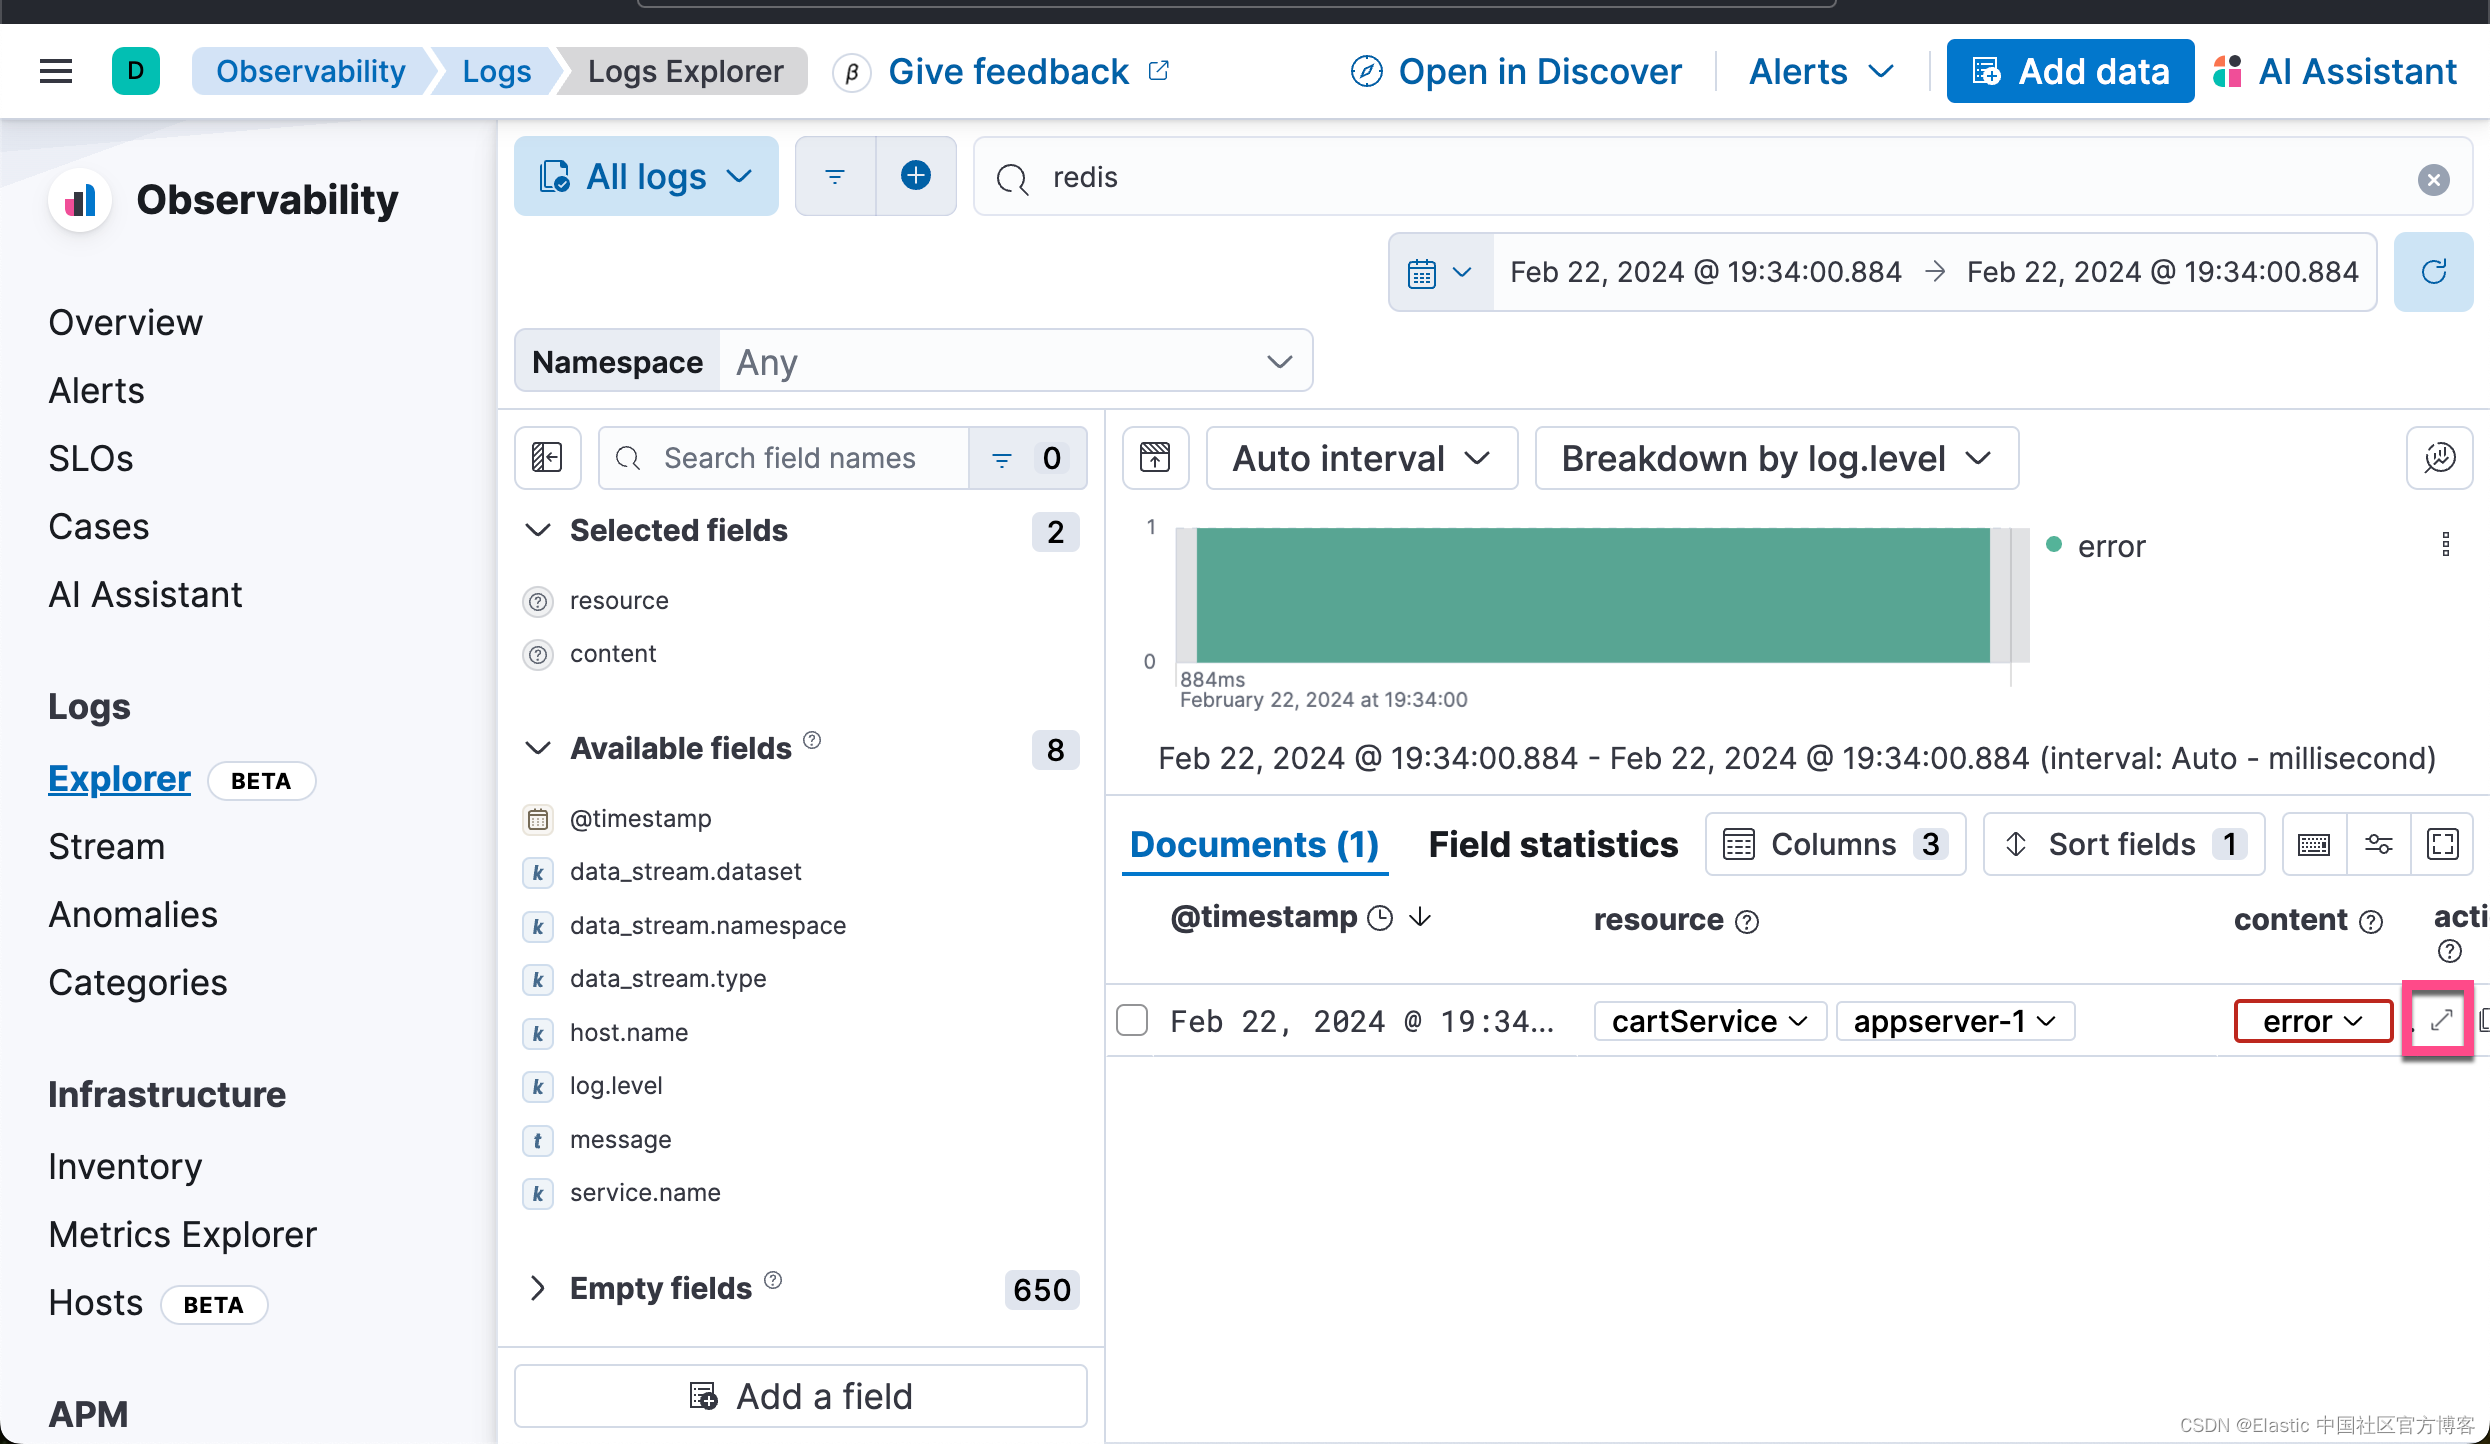Viewport: 2490px width, 1444px height.
Task: Collapse the fields sidebar using its panel icon
Action: (547, 457)
